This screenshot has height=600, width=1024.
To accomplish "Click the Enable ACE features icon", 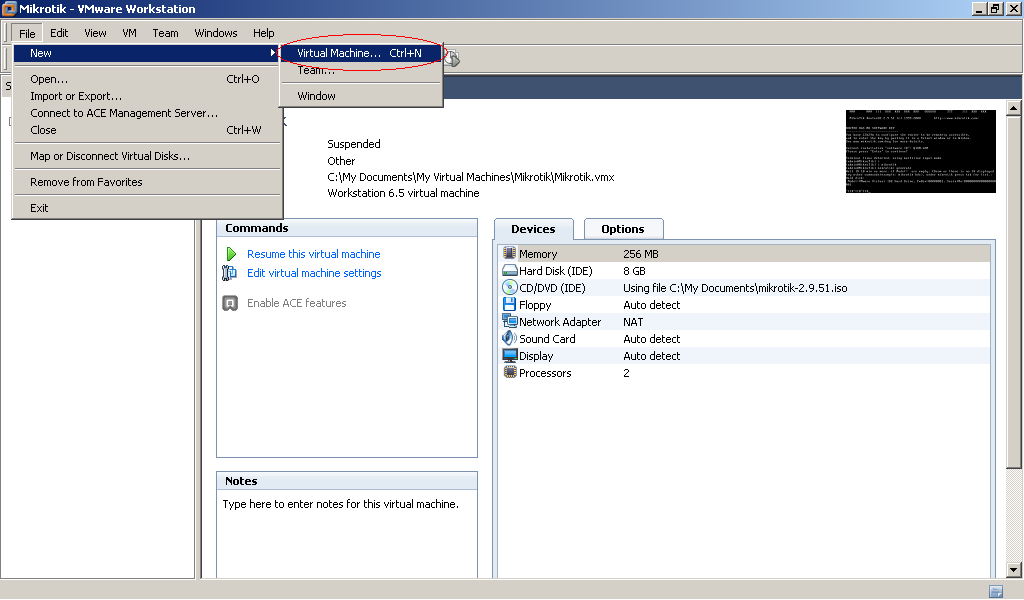I will [230, 303].
